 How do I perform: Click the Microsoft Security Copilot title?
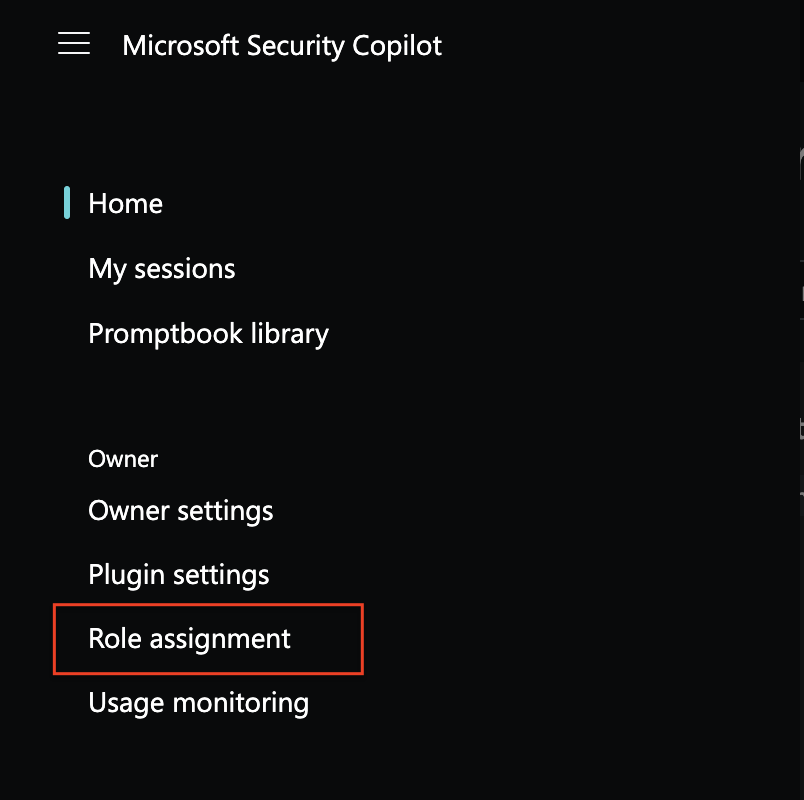(281, 46)
